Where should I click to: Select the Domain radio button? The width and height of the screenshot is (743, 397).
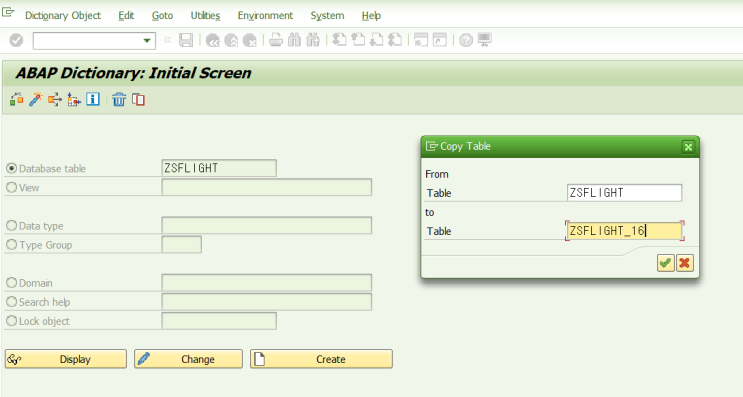coord(11,283)
